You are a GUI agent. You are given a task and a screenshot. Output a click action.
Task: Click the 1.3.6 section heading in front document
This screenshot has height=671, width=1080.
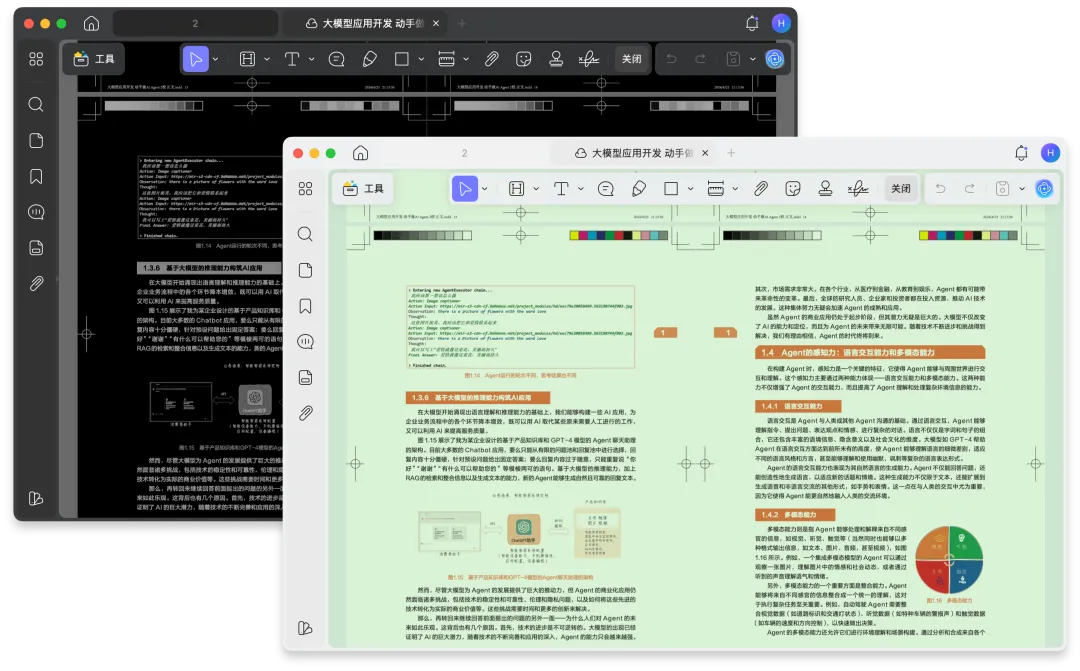477,398
